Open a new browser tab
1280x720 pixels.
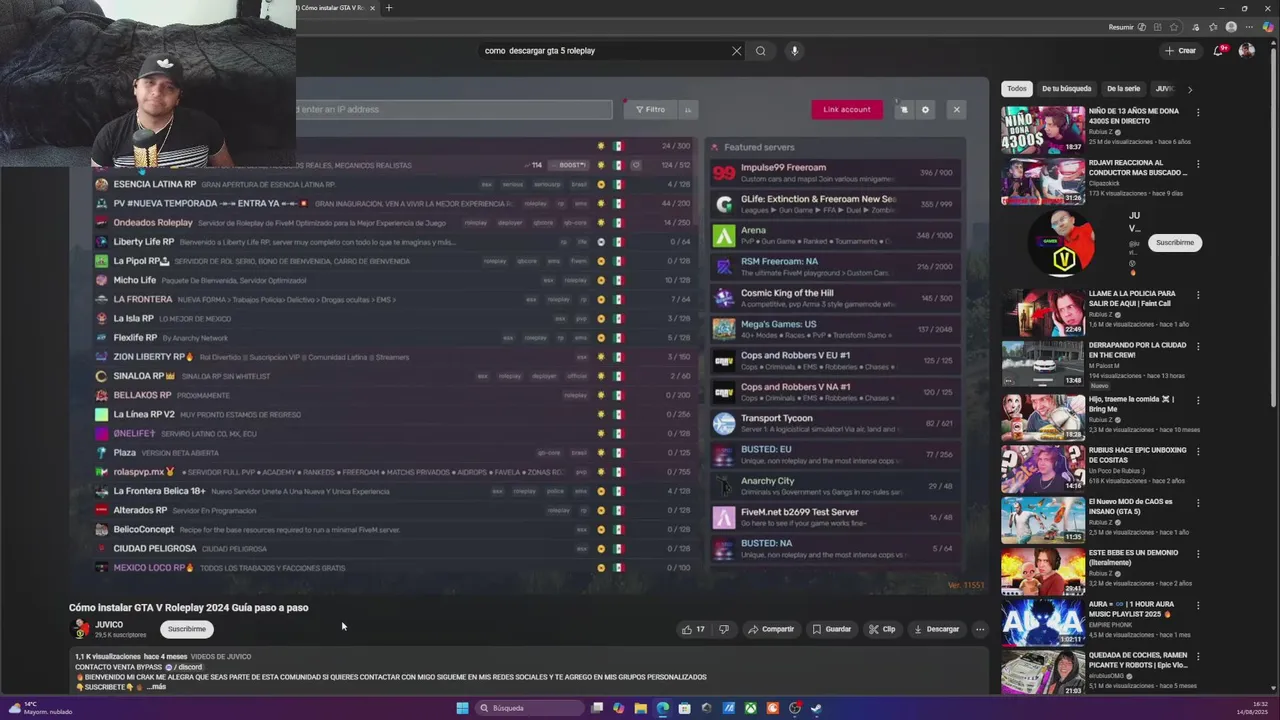pos(389,8)
